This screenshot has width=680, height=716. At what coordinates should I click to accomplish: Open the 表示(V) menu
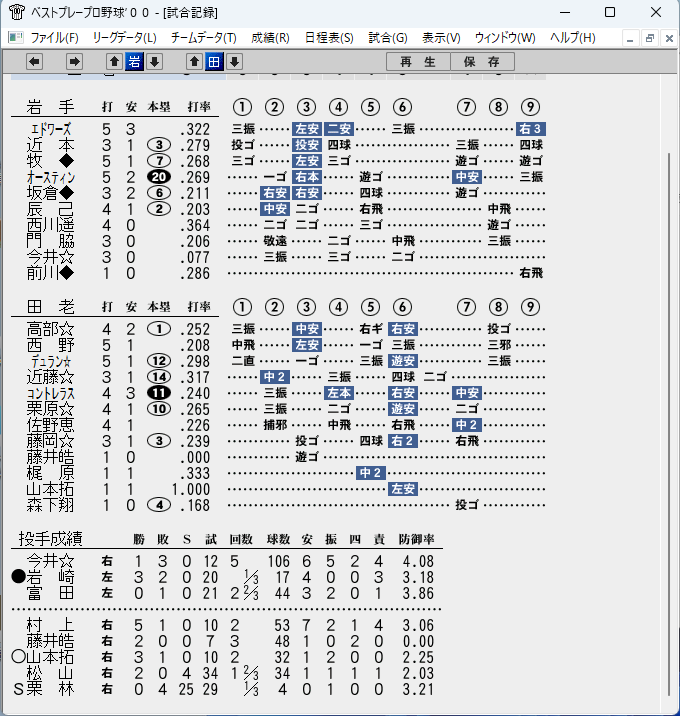coord(441,37)
